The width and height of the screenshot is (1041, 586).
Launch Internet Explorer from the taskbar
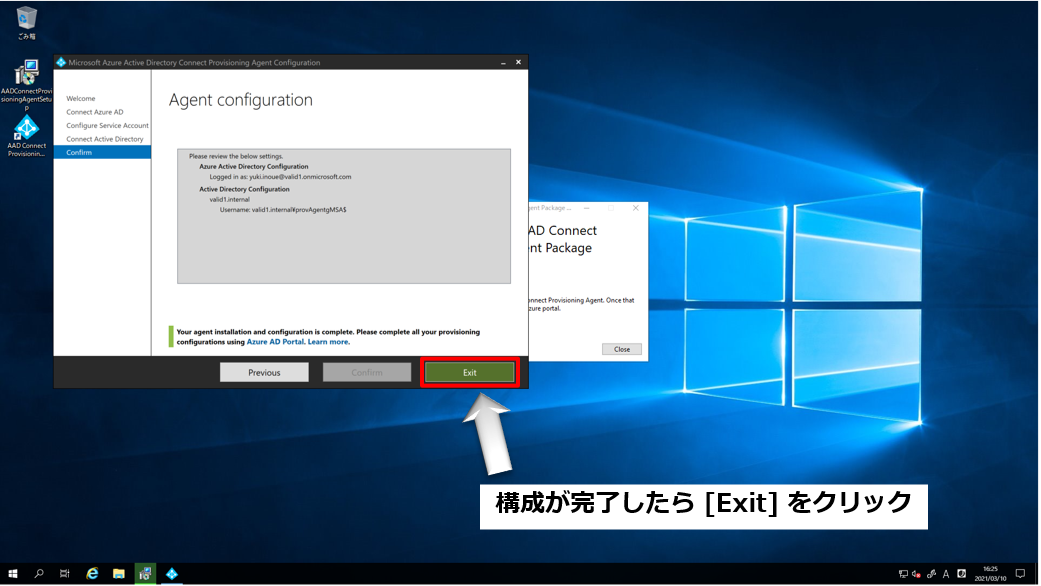(x=92, y=573)
